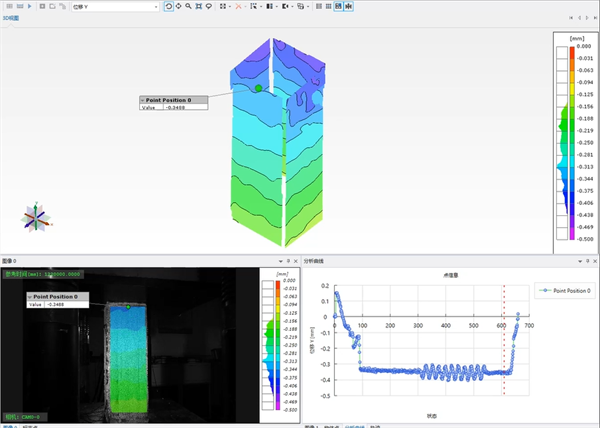Image resolution: width=600 pixels, height=428 pixels.
Task: Select the rotate view tool in toolbar
Action: [x=168, y=6]
